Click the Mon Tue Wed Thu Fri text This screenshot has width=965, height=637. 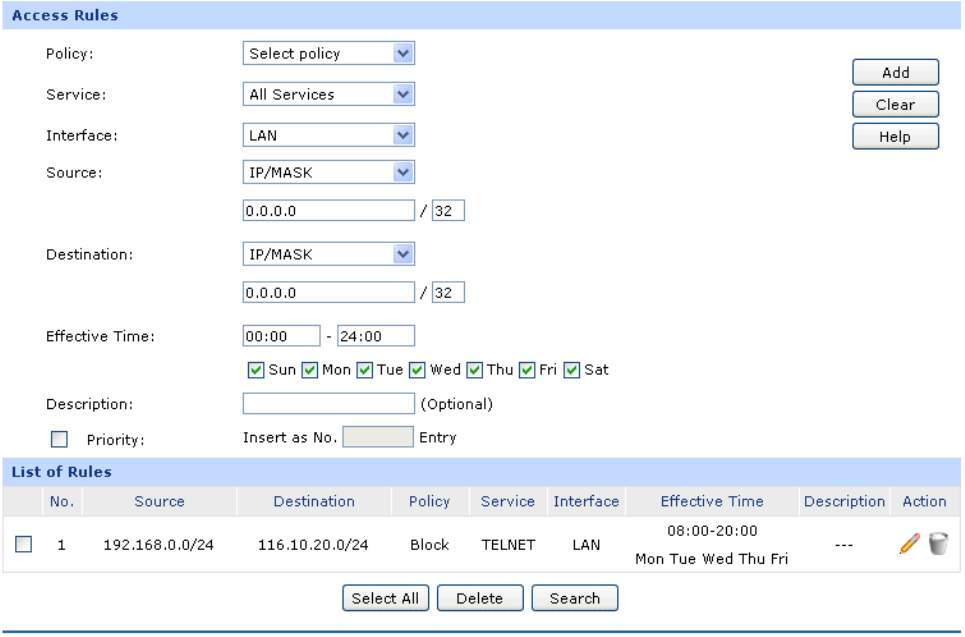coord(711,559)
